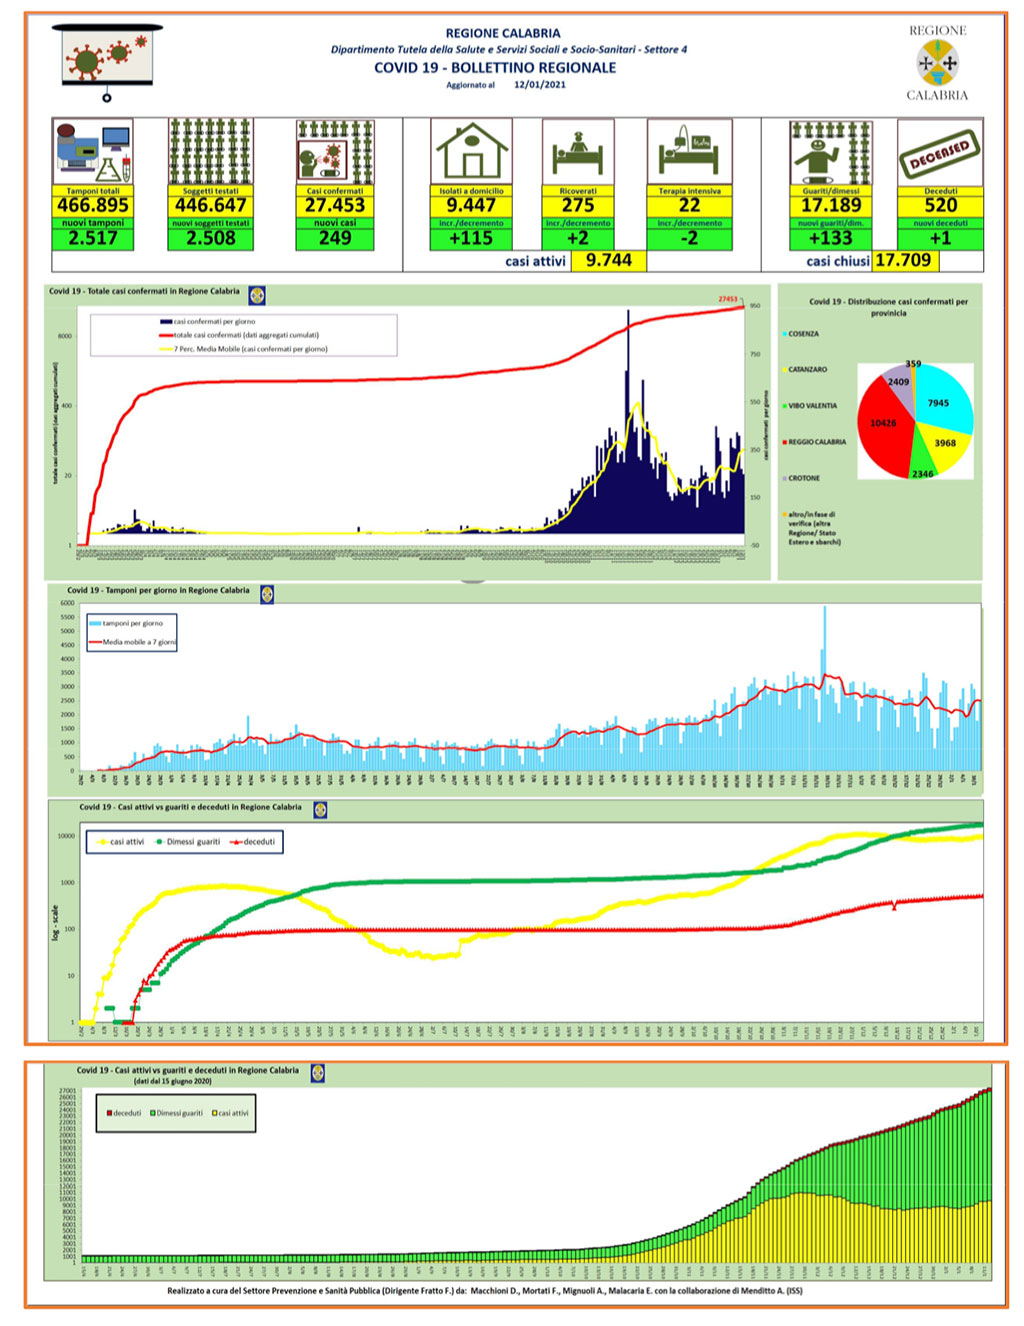Viewport: 1024px width, 1326px height.
Task: Select yellow casi attivi swatch in bottom chart legend
Action: click(214, 1113)
